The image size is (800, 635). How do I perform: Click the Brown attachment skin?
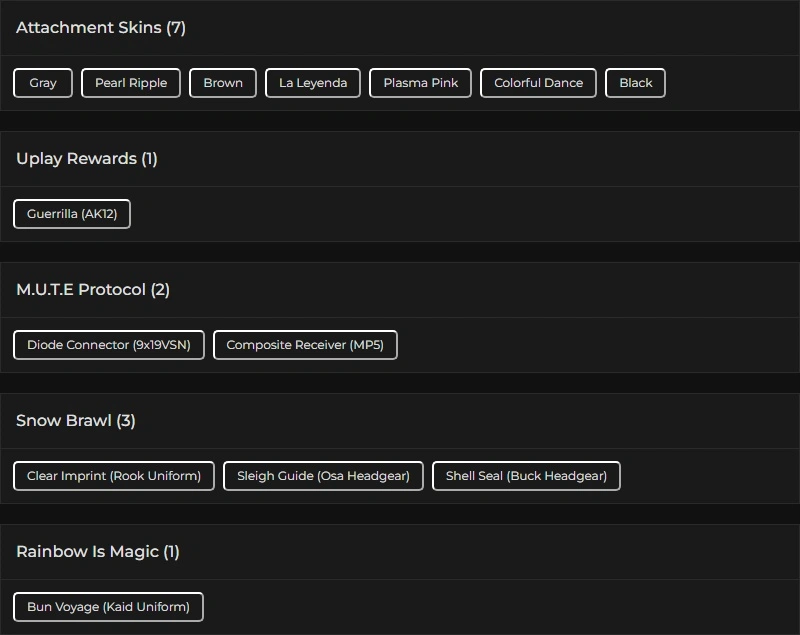click(223, 83)
